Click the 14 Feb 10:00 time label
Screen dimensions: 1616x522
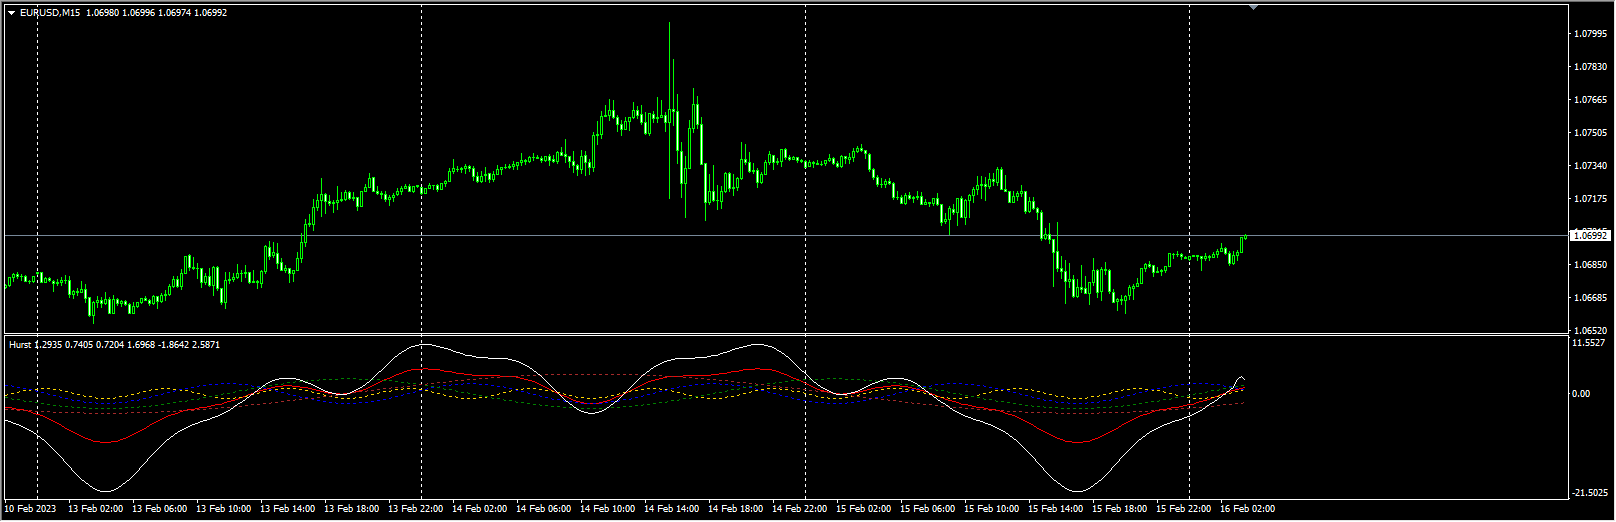(608, 509)
